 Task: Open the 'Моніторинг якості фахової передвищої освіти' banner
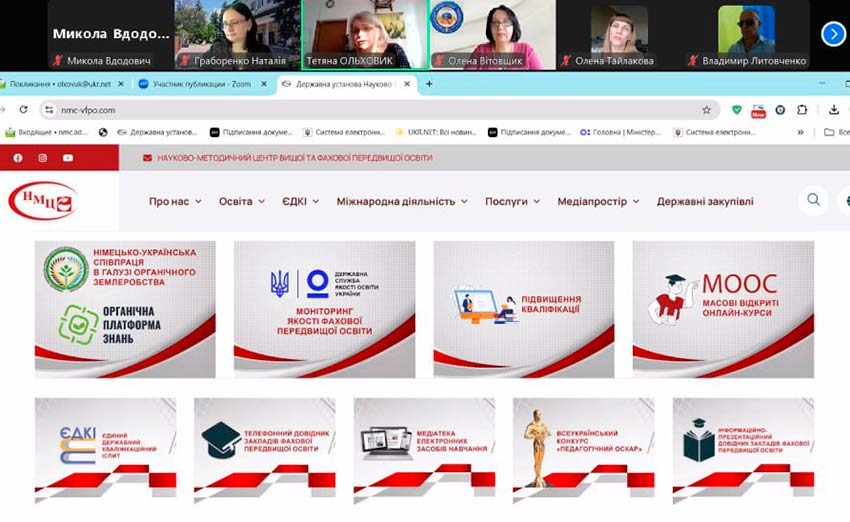[x=324, y=309]
